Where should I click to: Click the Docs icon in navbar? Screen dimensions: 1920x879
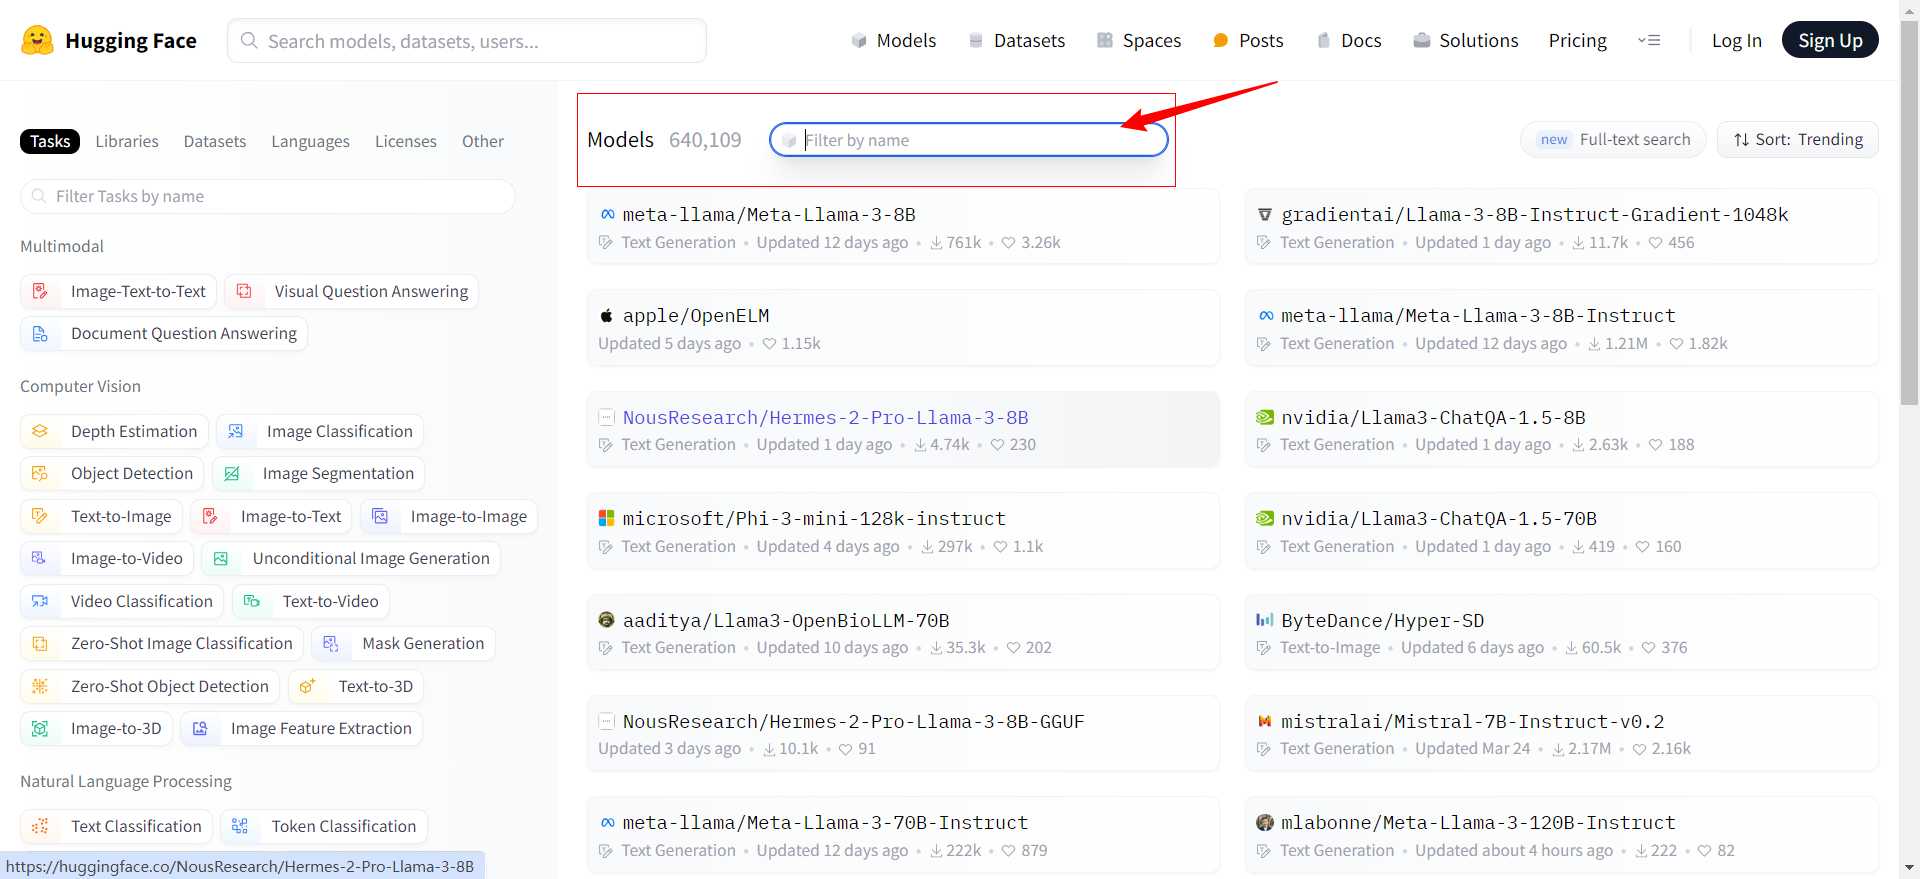[1323, 40]
